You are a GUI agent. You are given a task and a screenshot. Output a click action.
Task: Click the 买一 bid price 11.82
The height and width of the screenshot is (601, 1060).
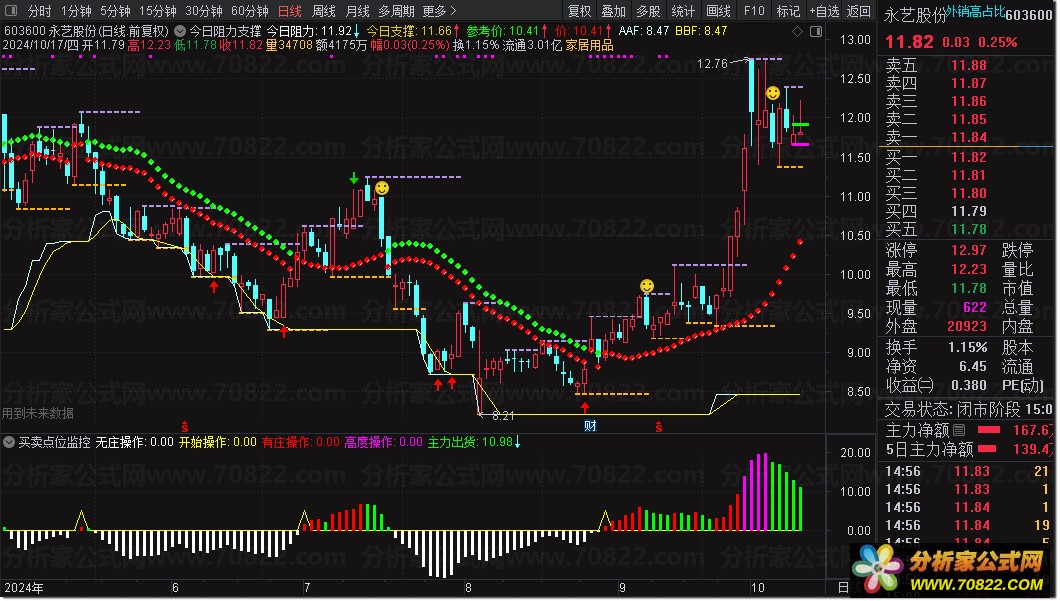tap(969, 158)
